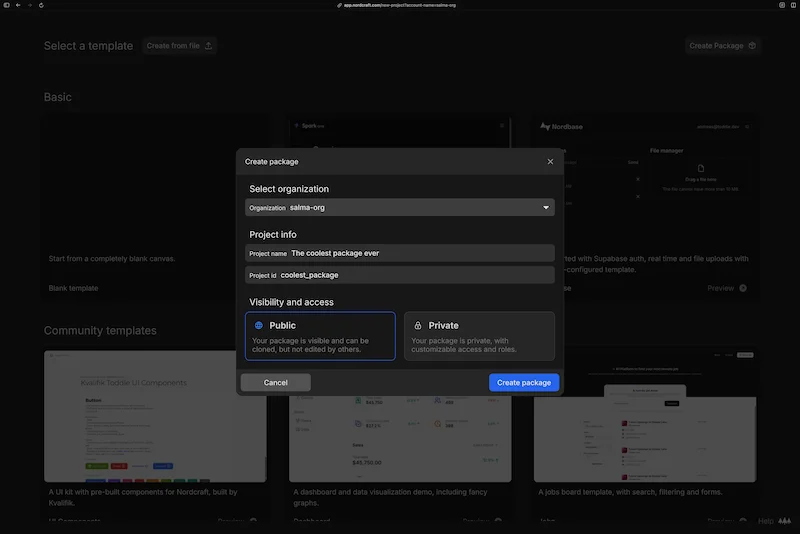Click the lock icon on the Private option
The image size is (800, 534).
coord(418,325)
